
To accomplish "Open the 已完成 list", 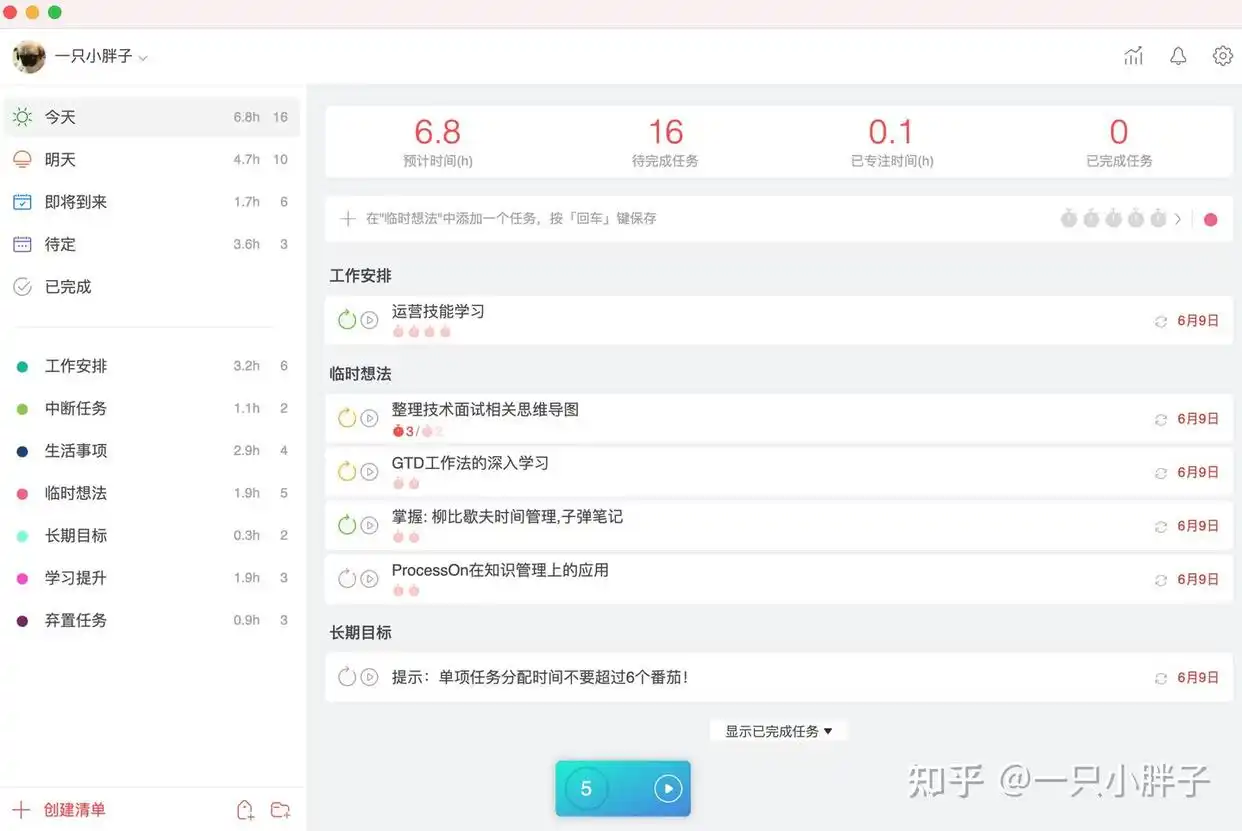I will click(68, 287).
